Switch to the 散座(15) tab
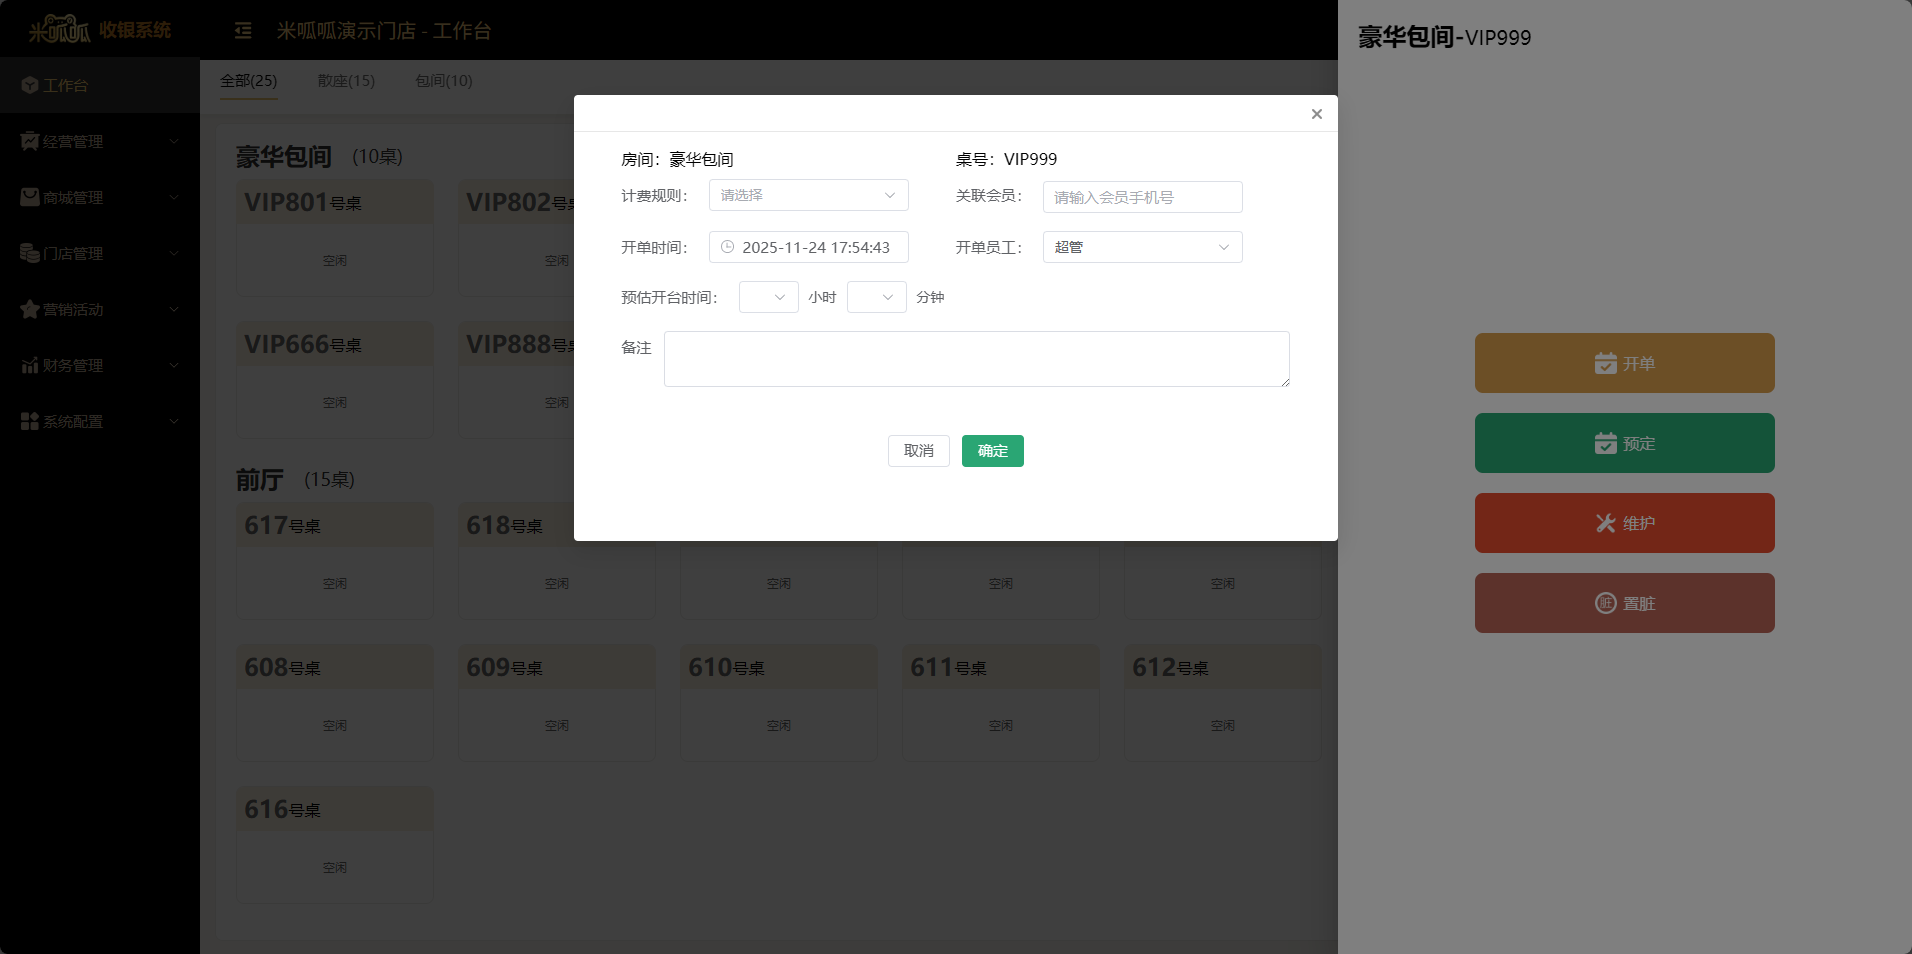This screenshot has height=954, width=1912. (x=346, y=81)
